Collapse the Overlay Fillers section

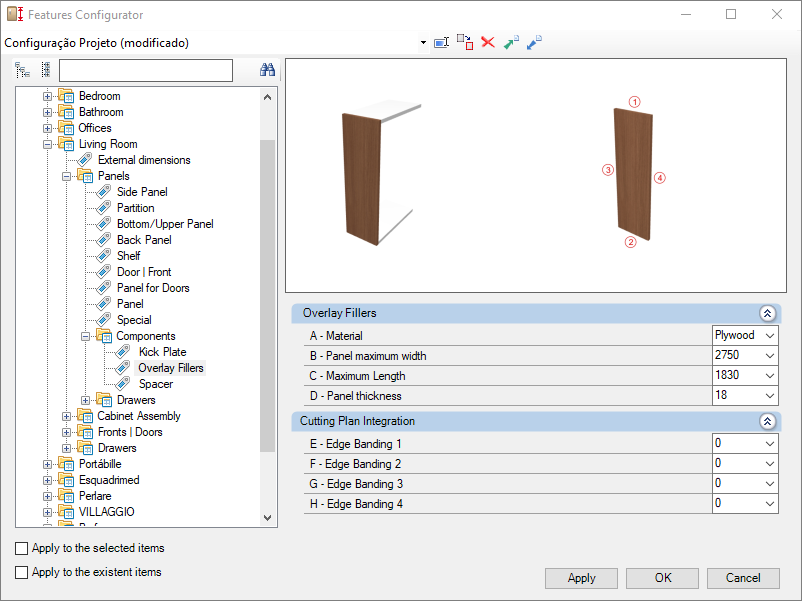pyautogui.click(x=767, y=314)
